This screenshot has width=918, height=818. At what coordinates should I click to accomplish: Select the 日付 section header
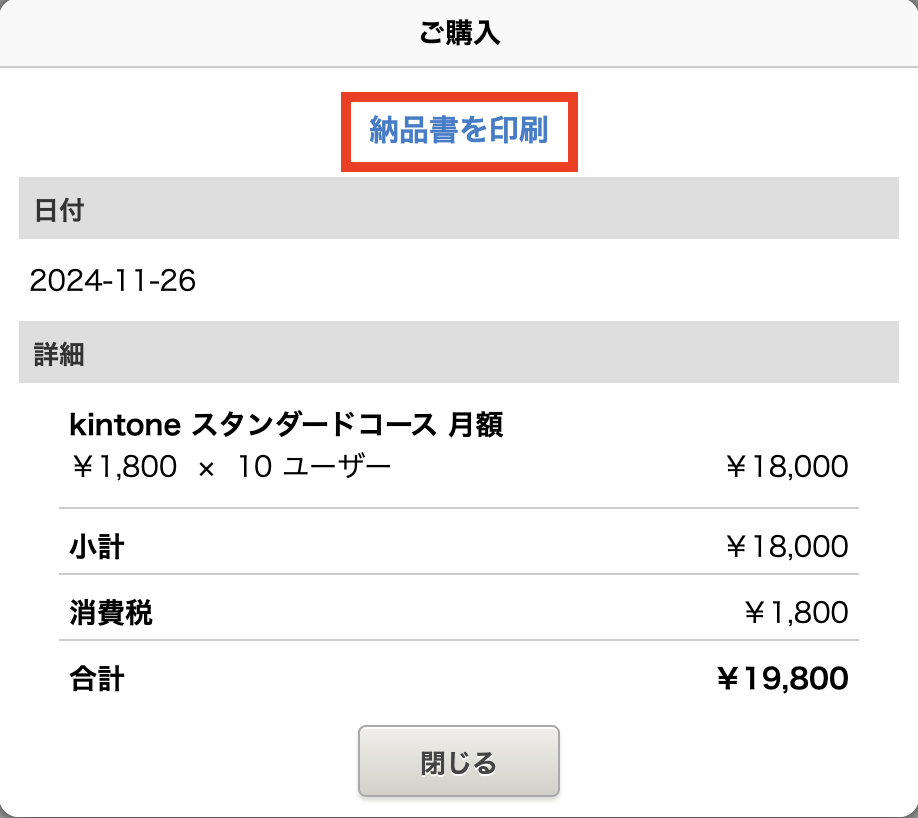point(59,211)
